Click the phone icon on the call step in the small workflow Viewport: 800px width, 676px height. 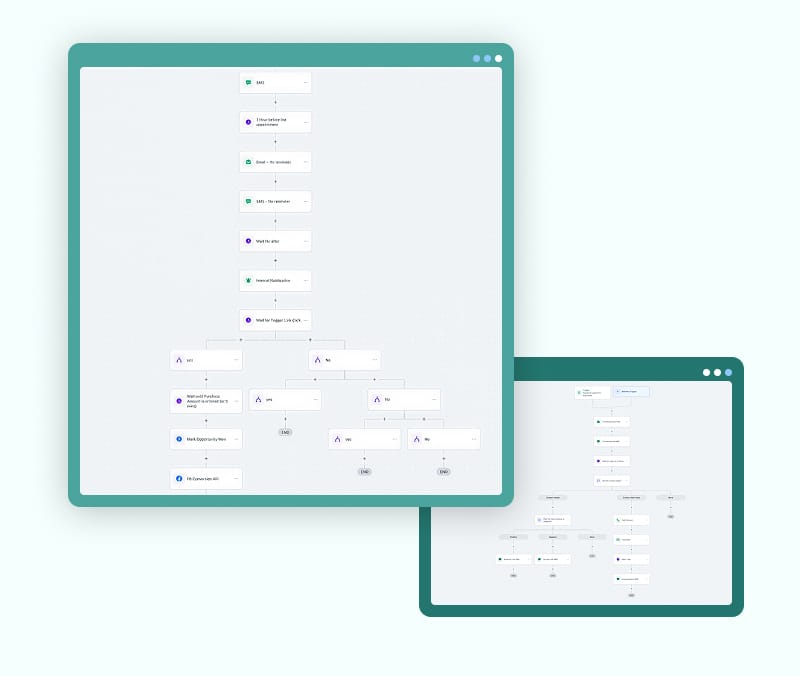618,520
